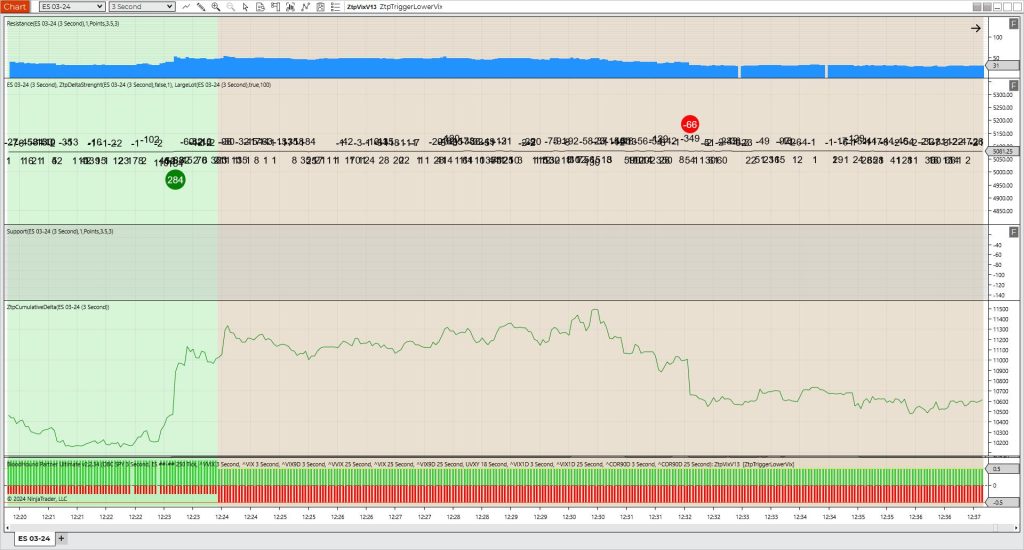Image resolution: width=1024 pixels, height=550 pixels.
Task: Select the Support indicator panel label
Action: pyautogui.click(x=60, y=231)
